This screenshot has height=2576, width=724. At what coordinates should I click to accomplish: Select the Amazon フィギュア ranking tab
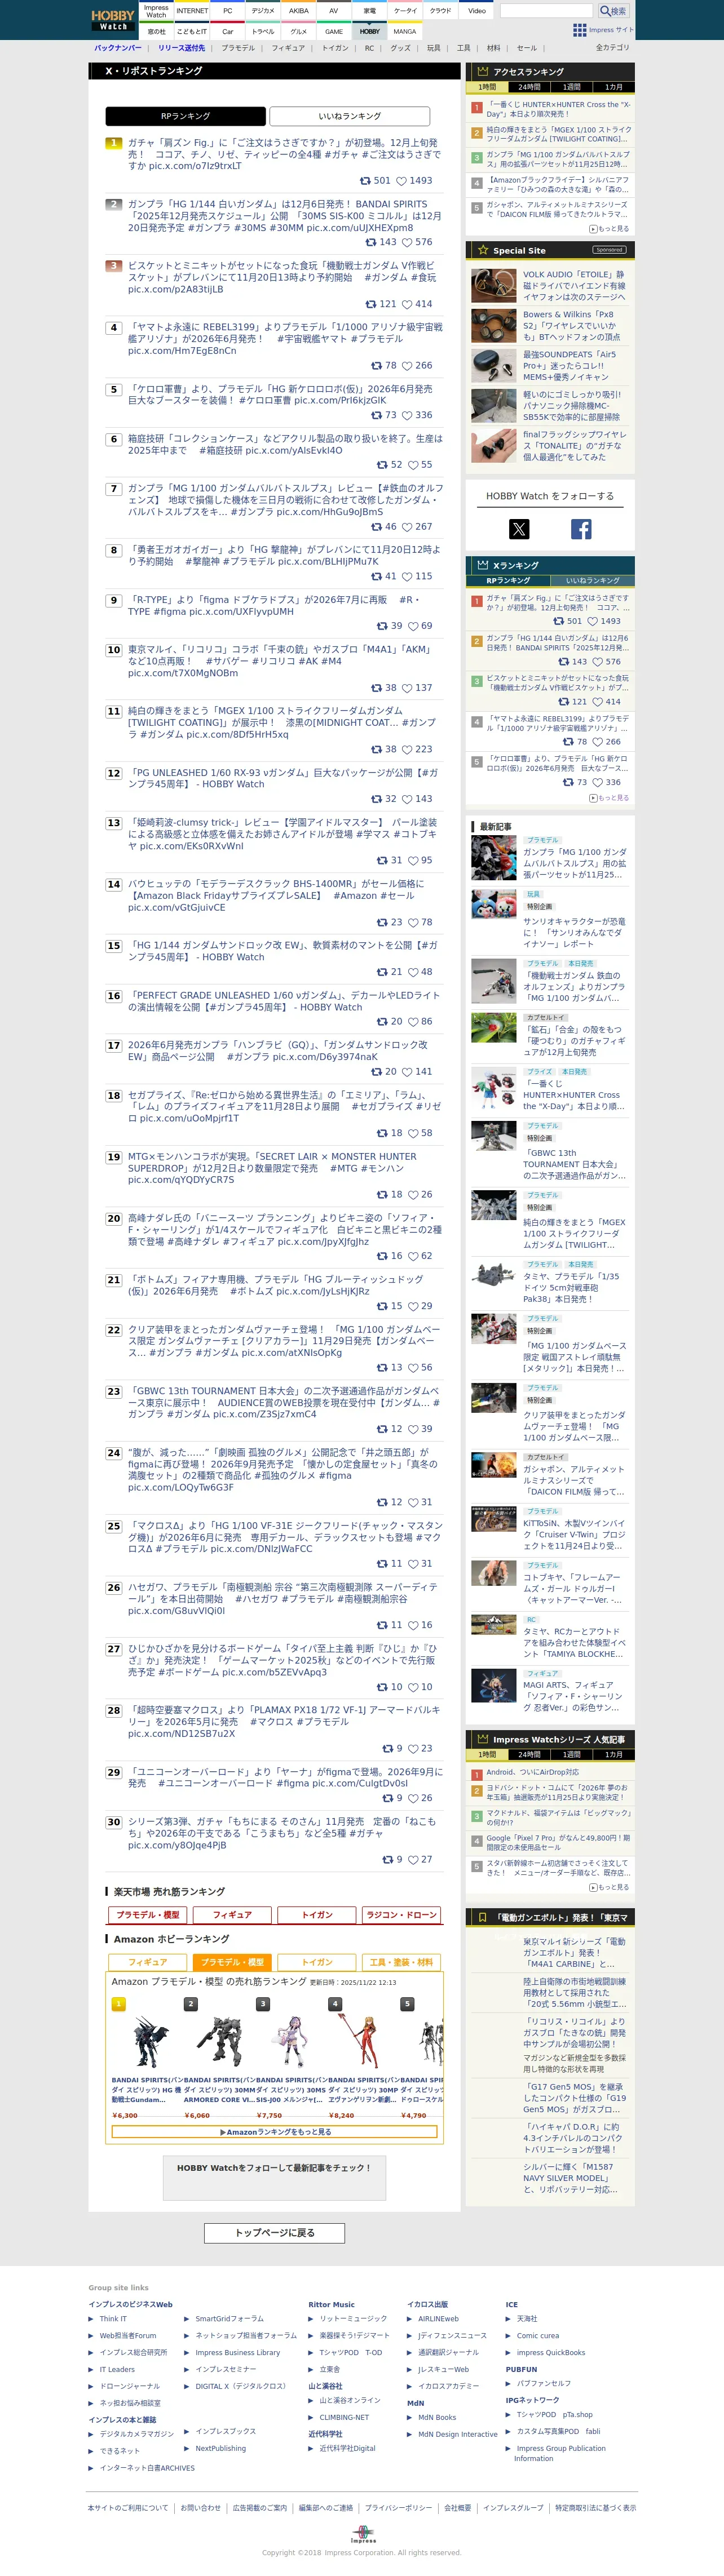148,1962
